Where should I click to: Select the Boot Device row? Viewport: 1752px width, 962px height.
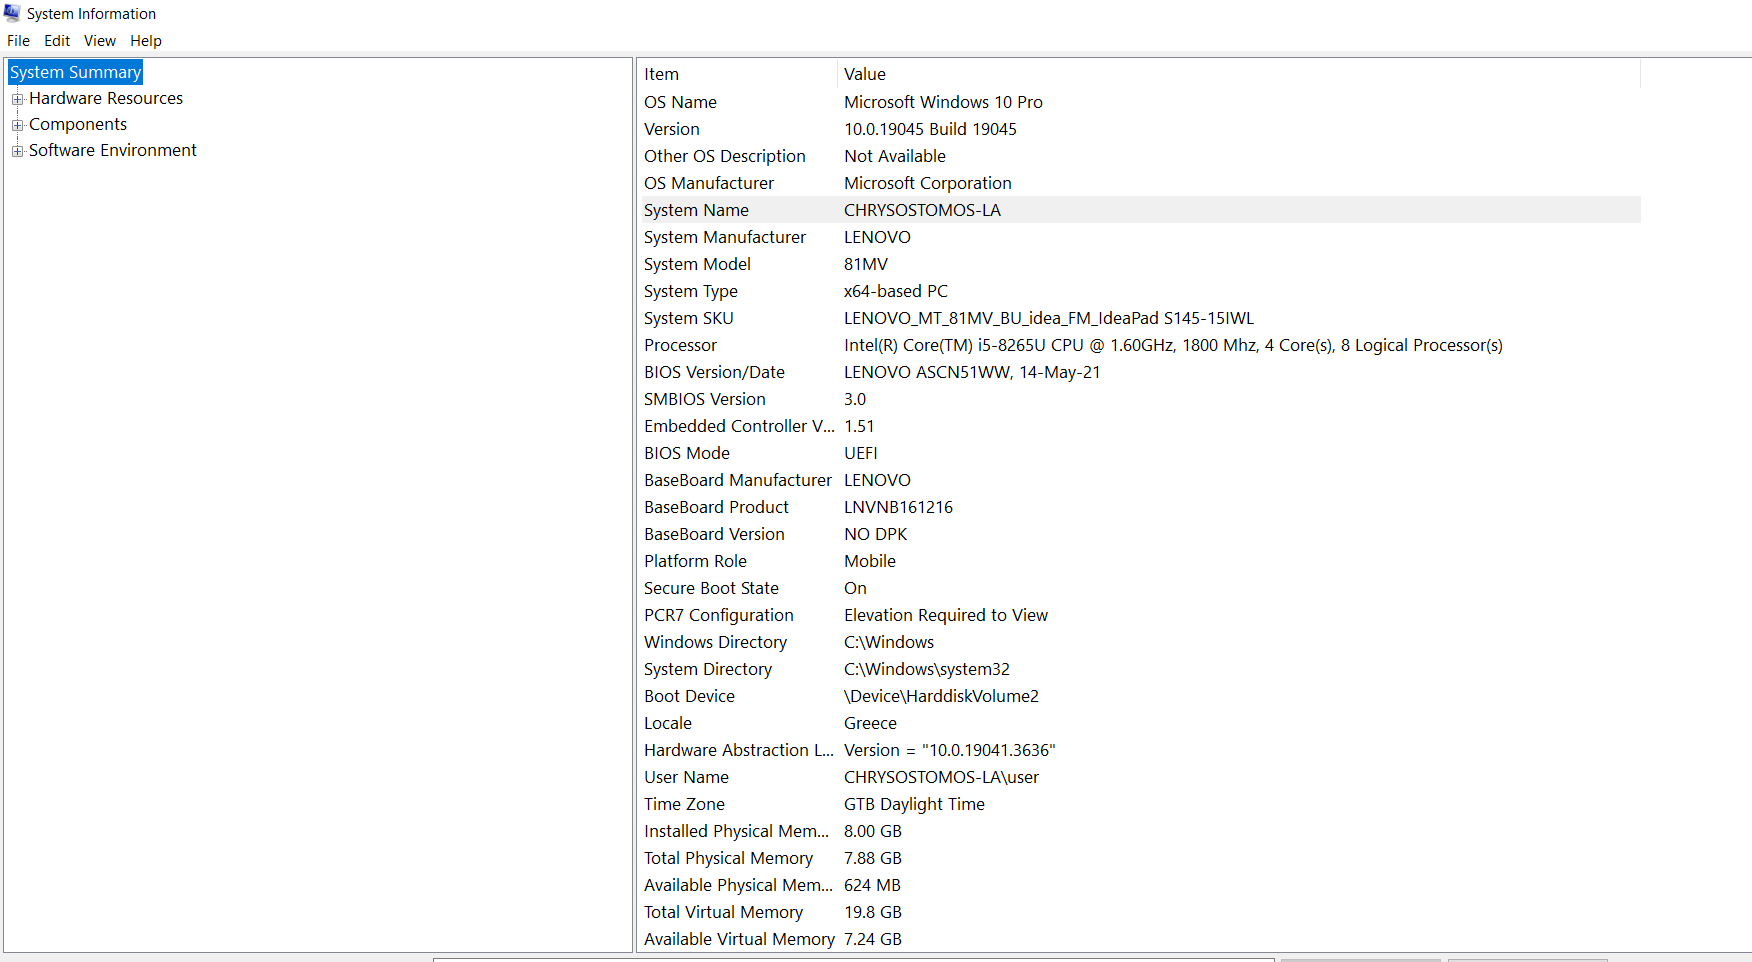(x=1139, y=696)
